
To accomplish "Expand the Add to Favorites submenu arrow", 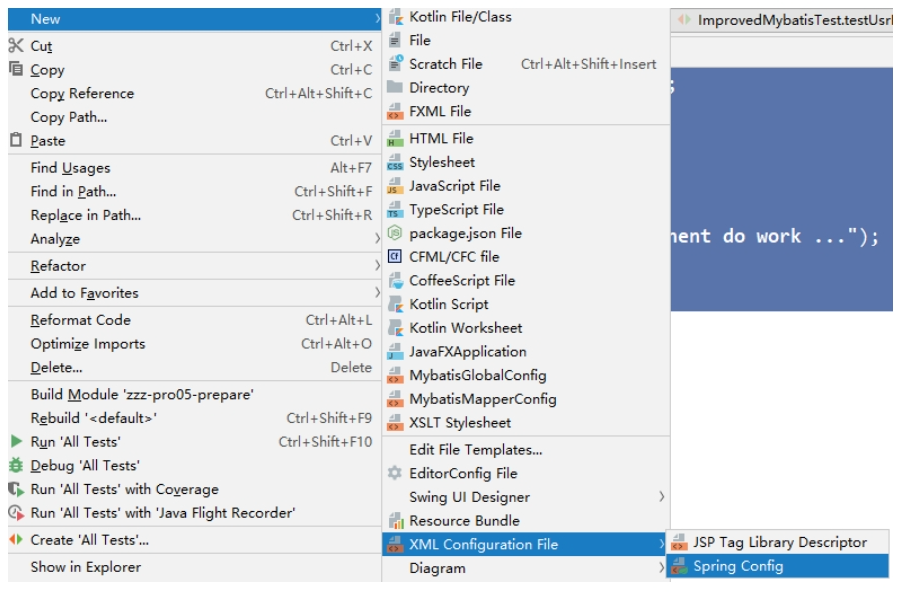I will click(377, 292).
